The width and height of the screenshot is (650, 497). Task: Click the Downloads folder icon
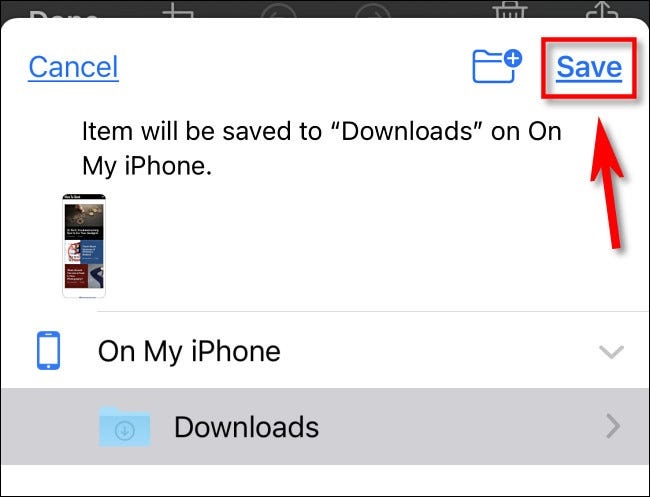coord(124,427)
